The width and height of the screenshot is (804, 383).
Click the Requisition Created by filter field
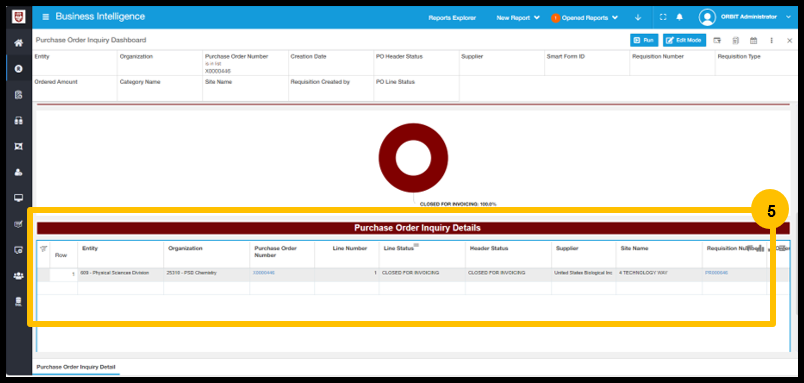point(331,89)
